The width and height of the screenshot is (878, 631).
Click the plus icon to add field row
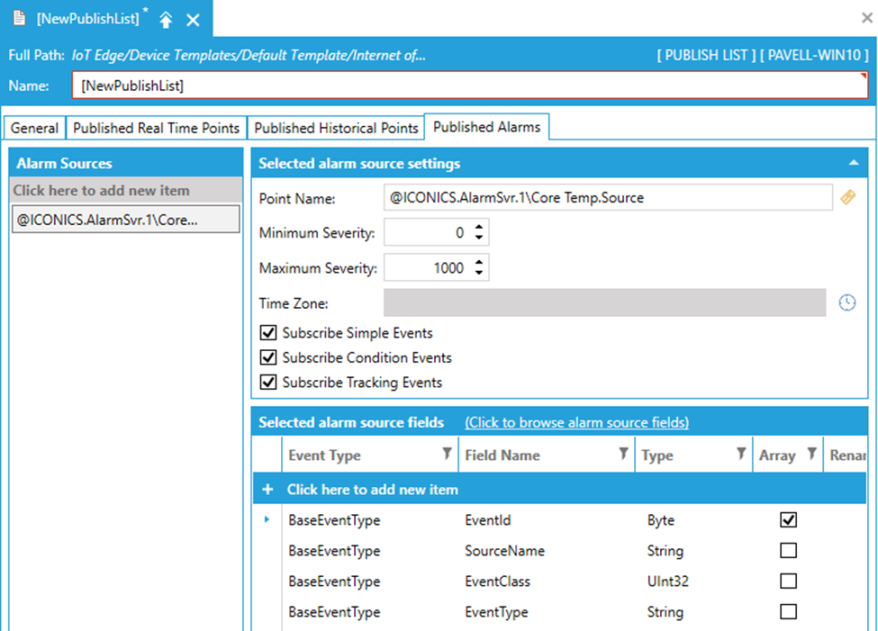[x=267, y=490]
